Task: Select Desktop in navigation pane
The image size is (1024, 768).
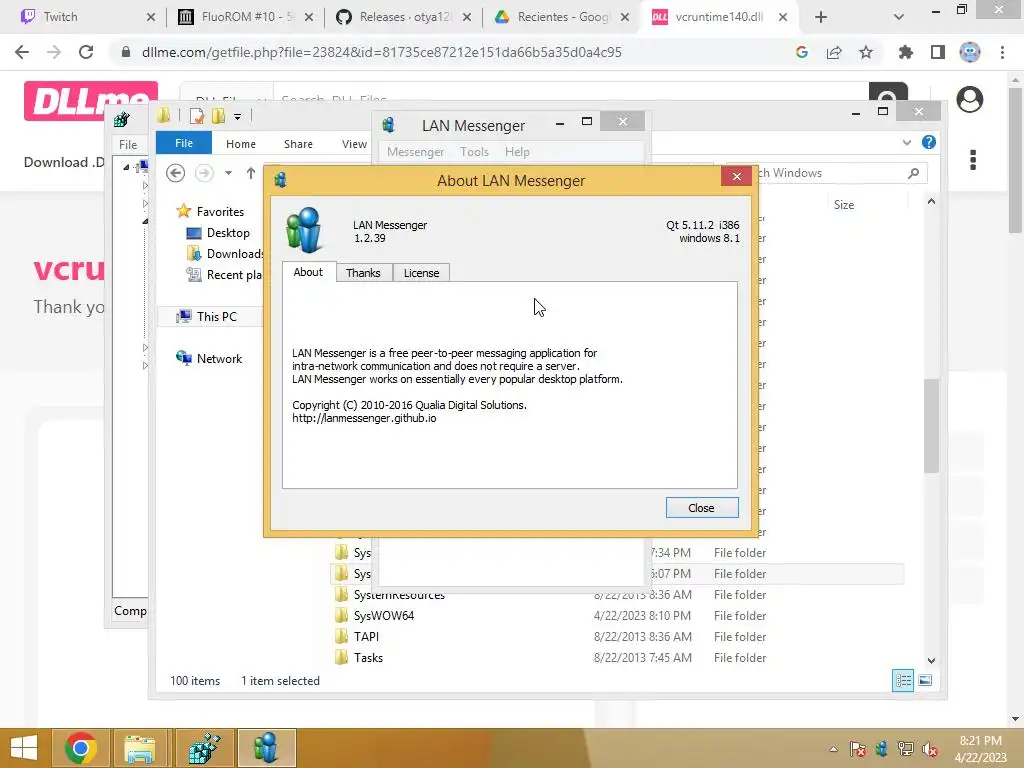Action: coord(228,232)
